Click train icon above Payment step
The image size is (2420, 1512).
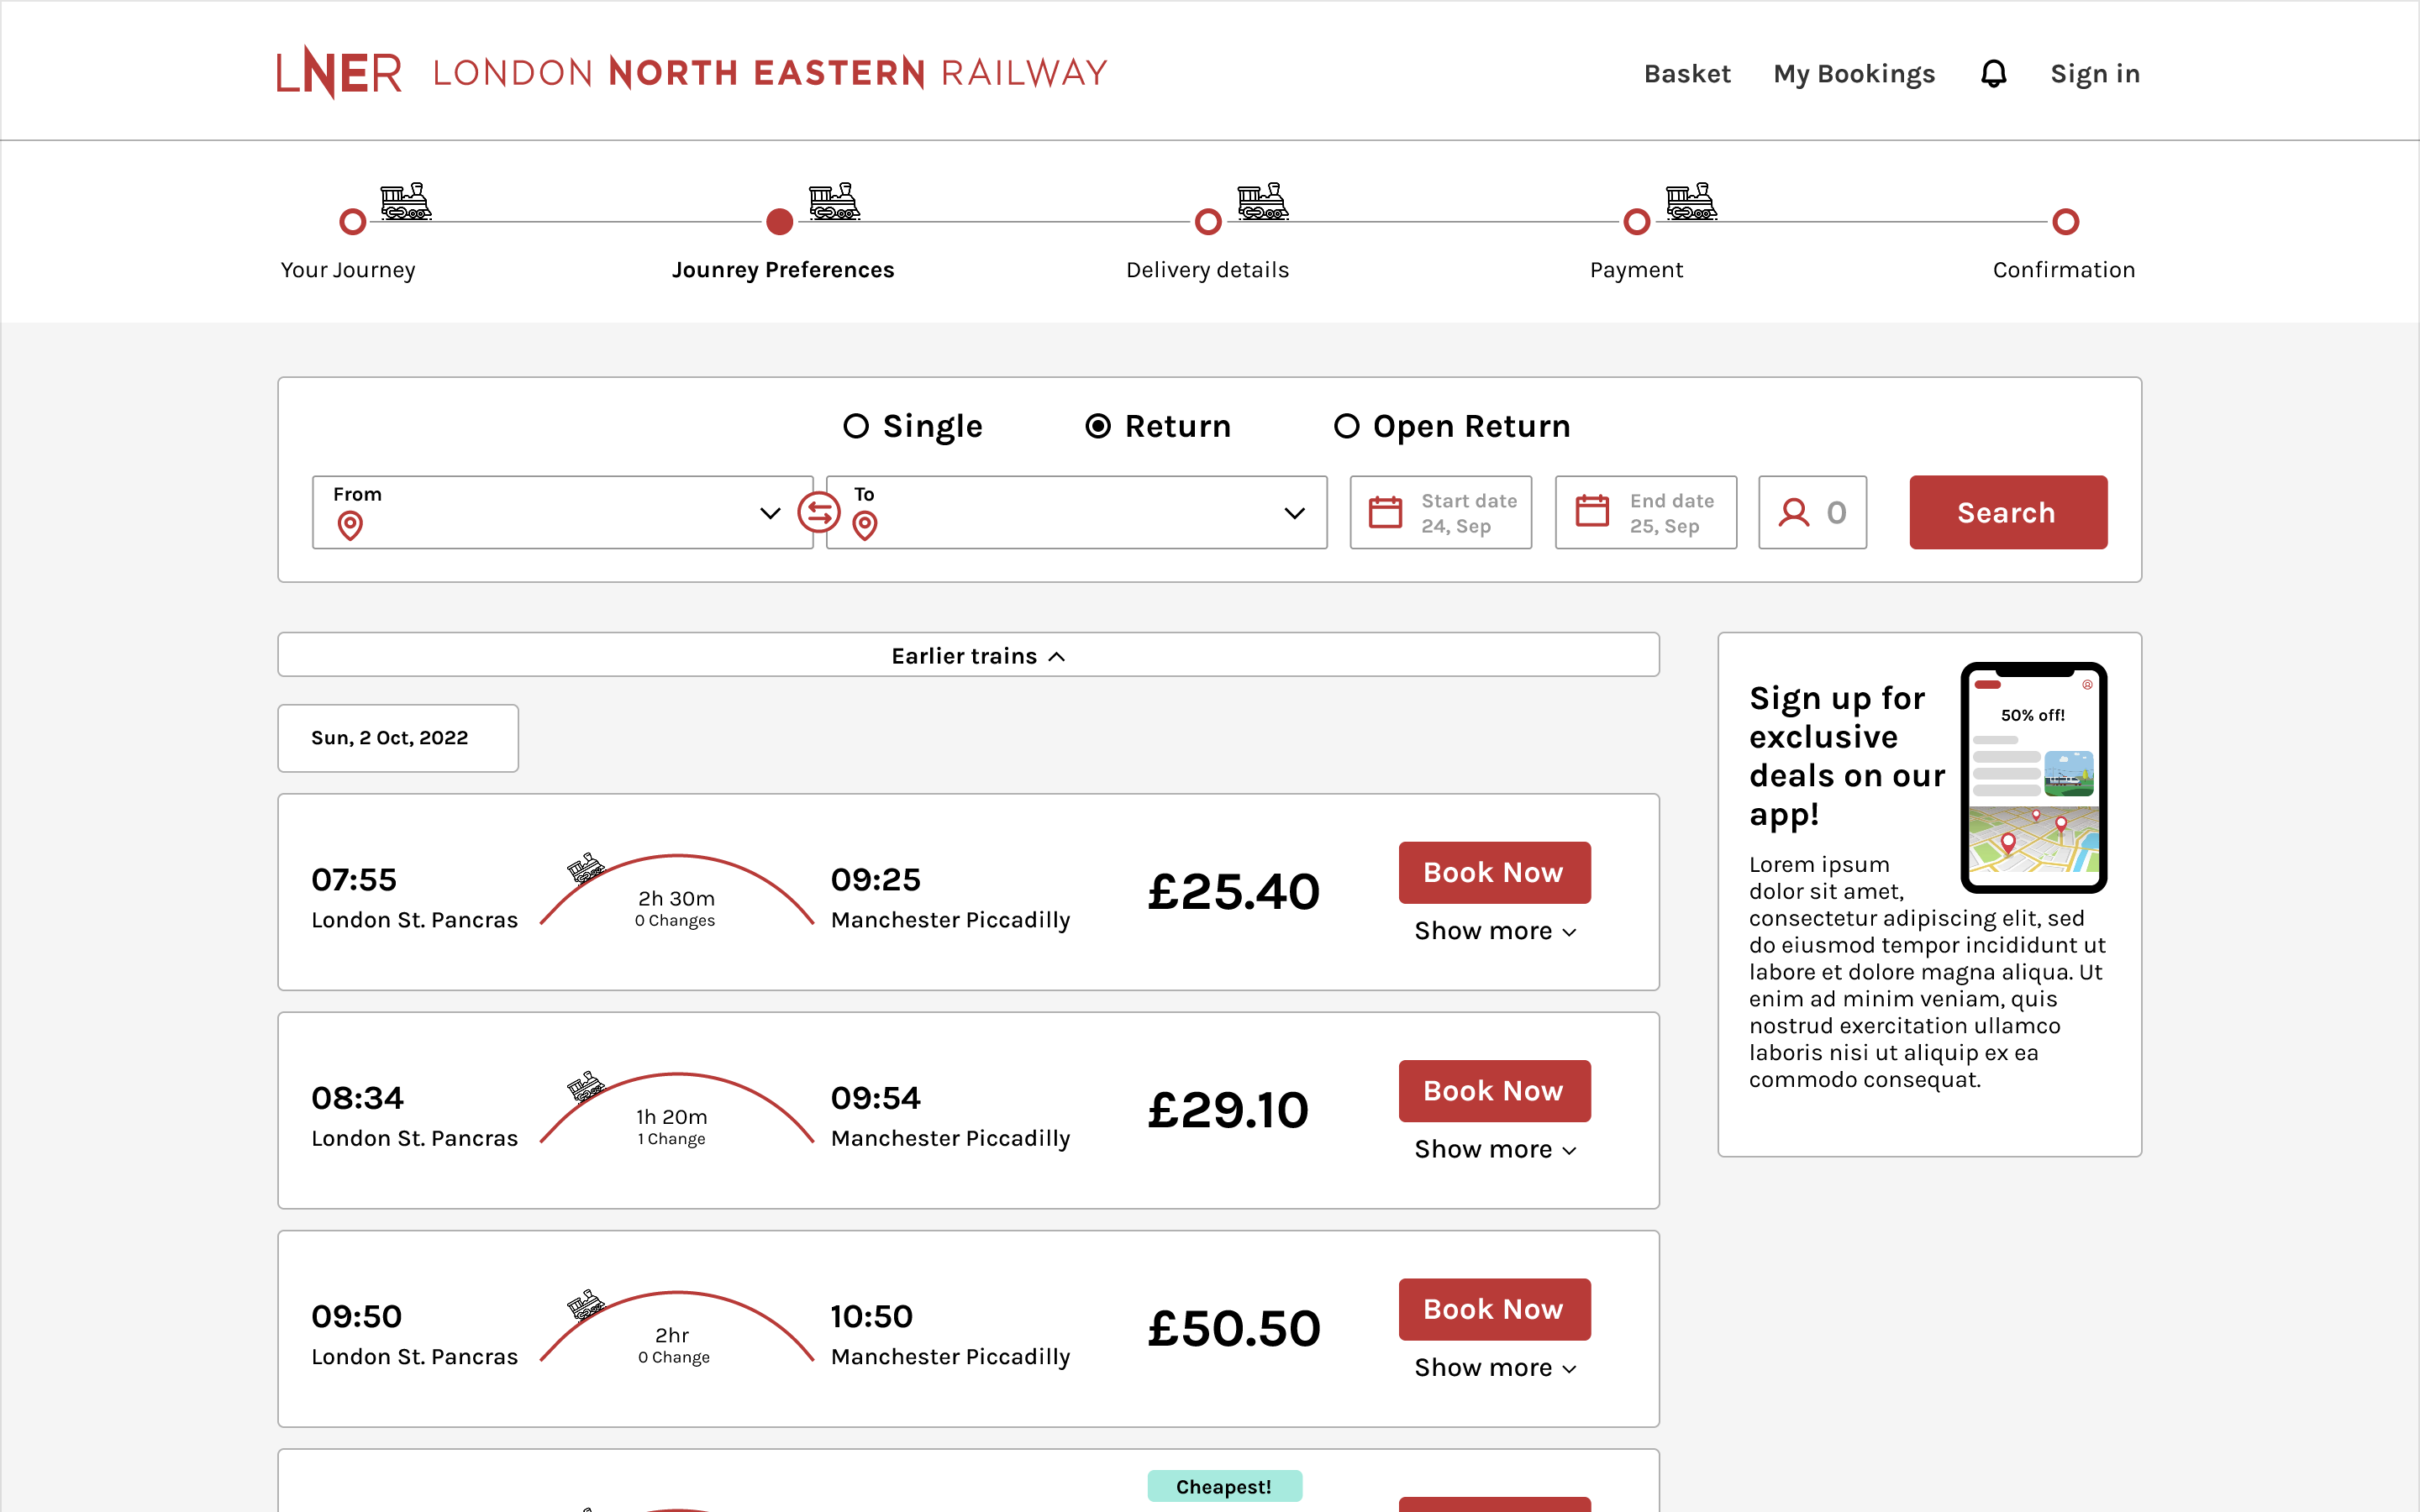pos(1691,201)
